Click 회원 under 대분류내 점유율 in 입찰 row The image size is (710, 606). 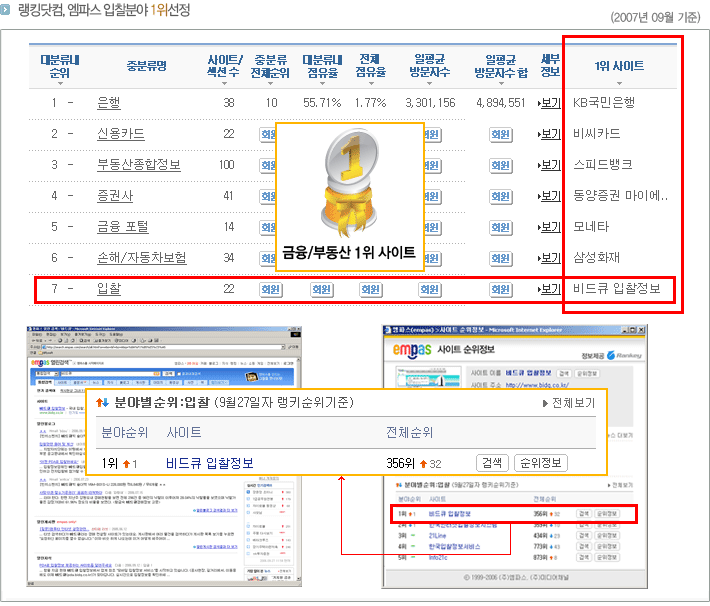click(x=322, y=289)
